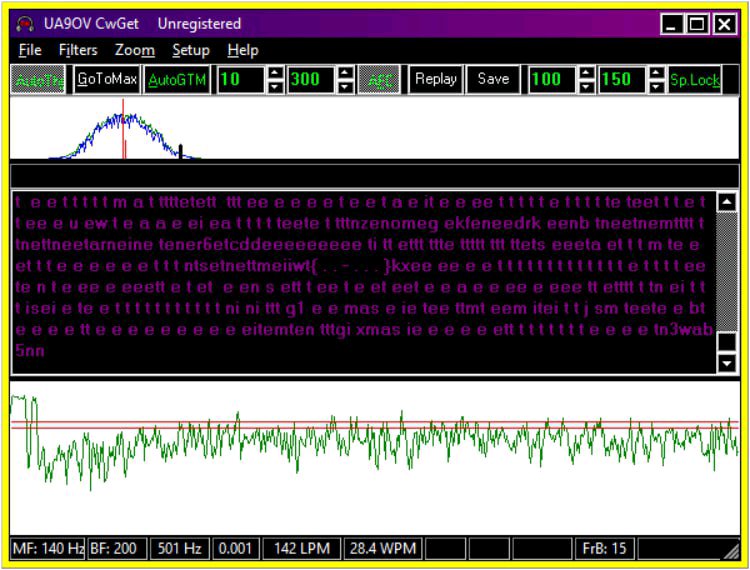Click the Replay button
The image size is (750, 570).
(436, 79)
